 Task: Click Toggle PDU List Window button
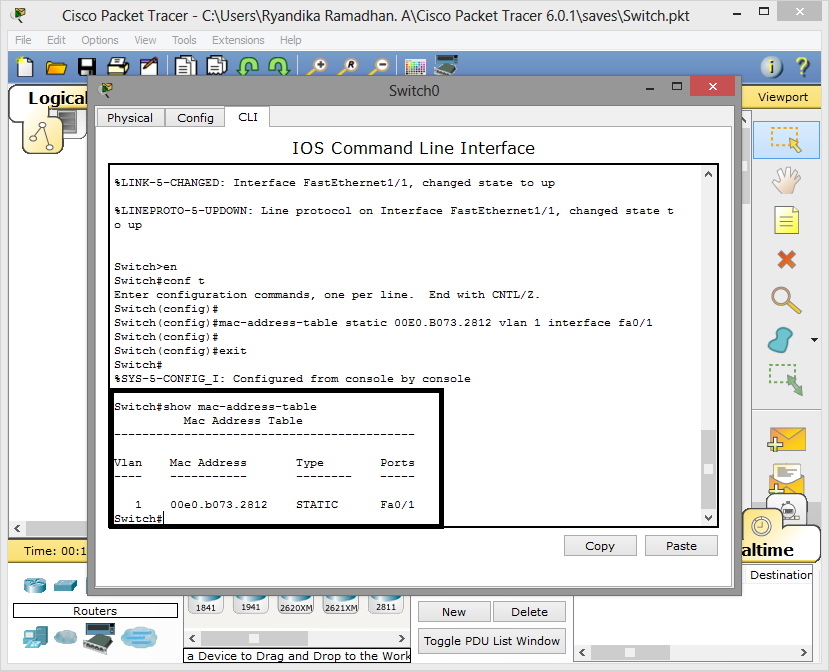tap(492, 641)
